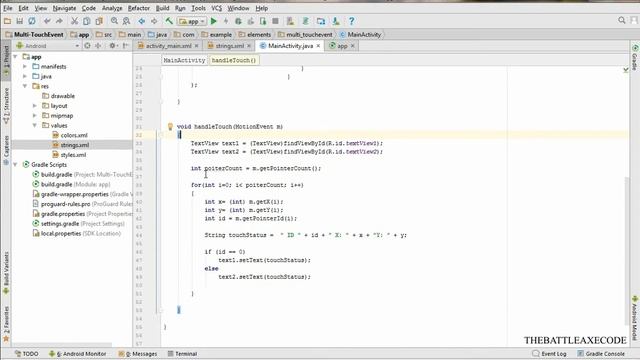Click the Debug app bug icon
This screenshot has height=360, width=640.
(x=238, y=21)
